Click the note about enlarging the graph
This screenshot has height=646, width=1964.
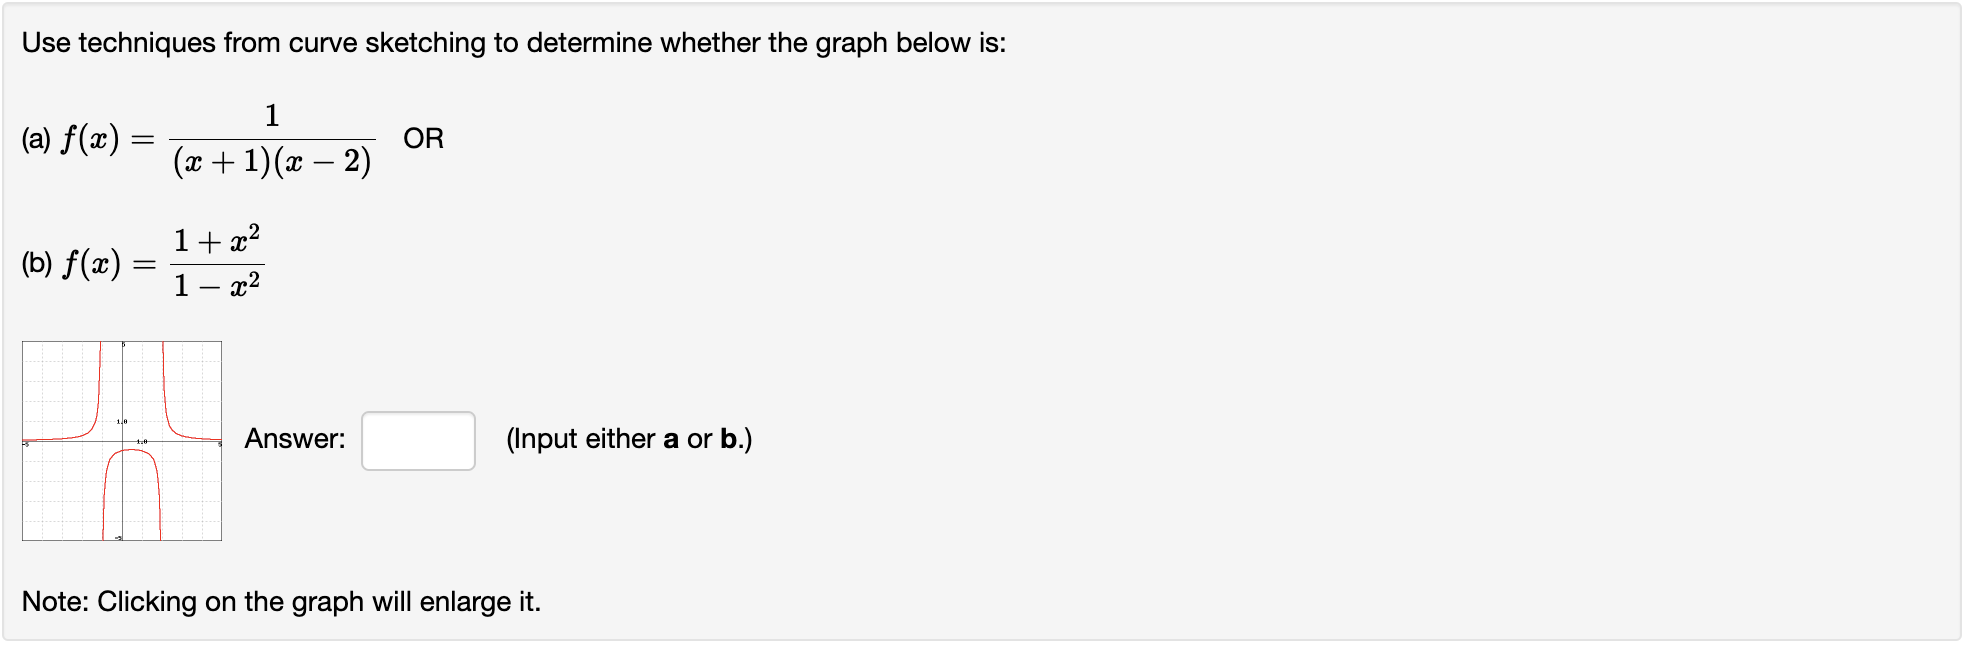click(283, 601)
